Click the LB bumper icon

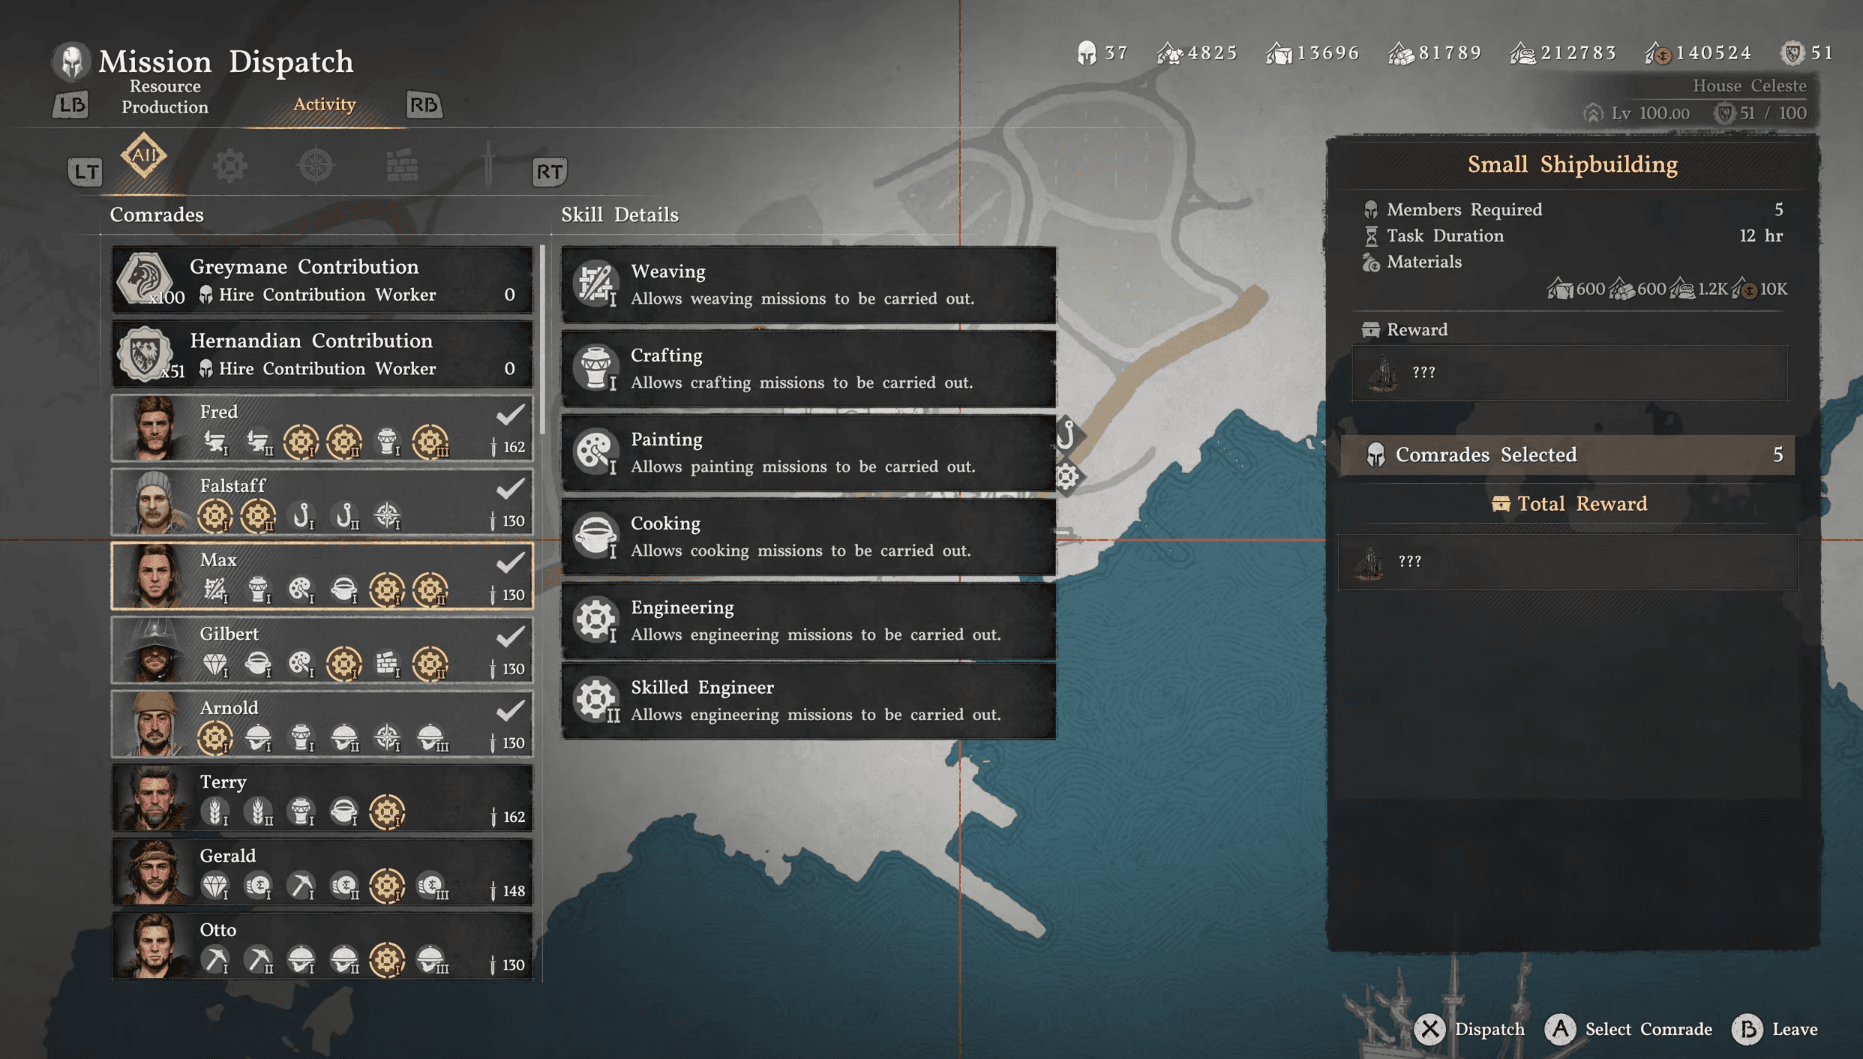(x=70, y=104)
